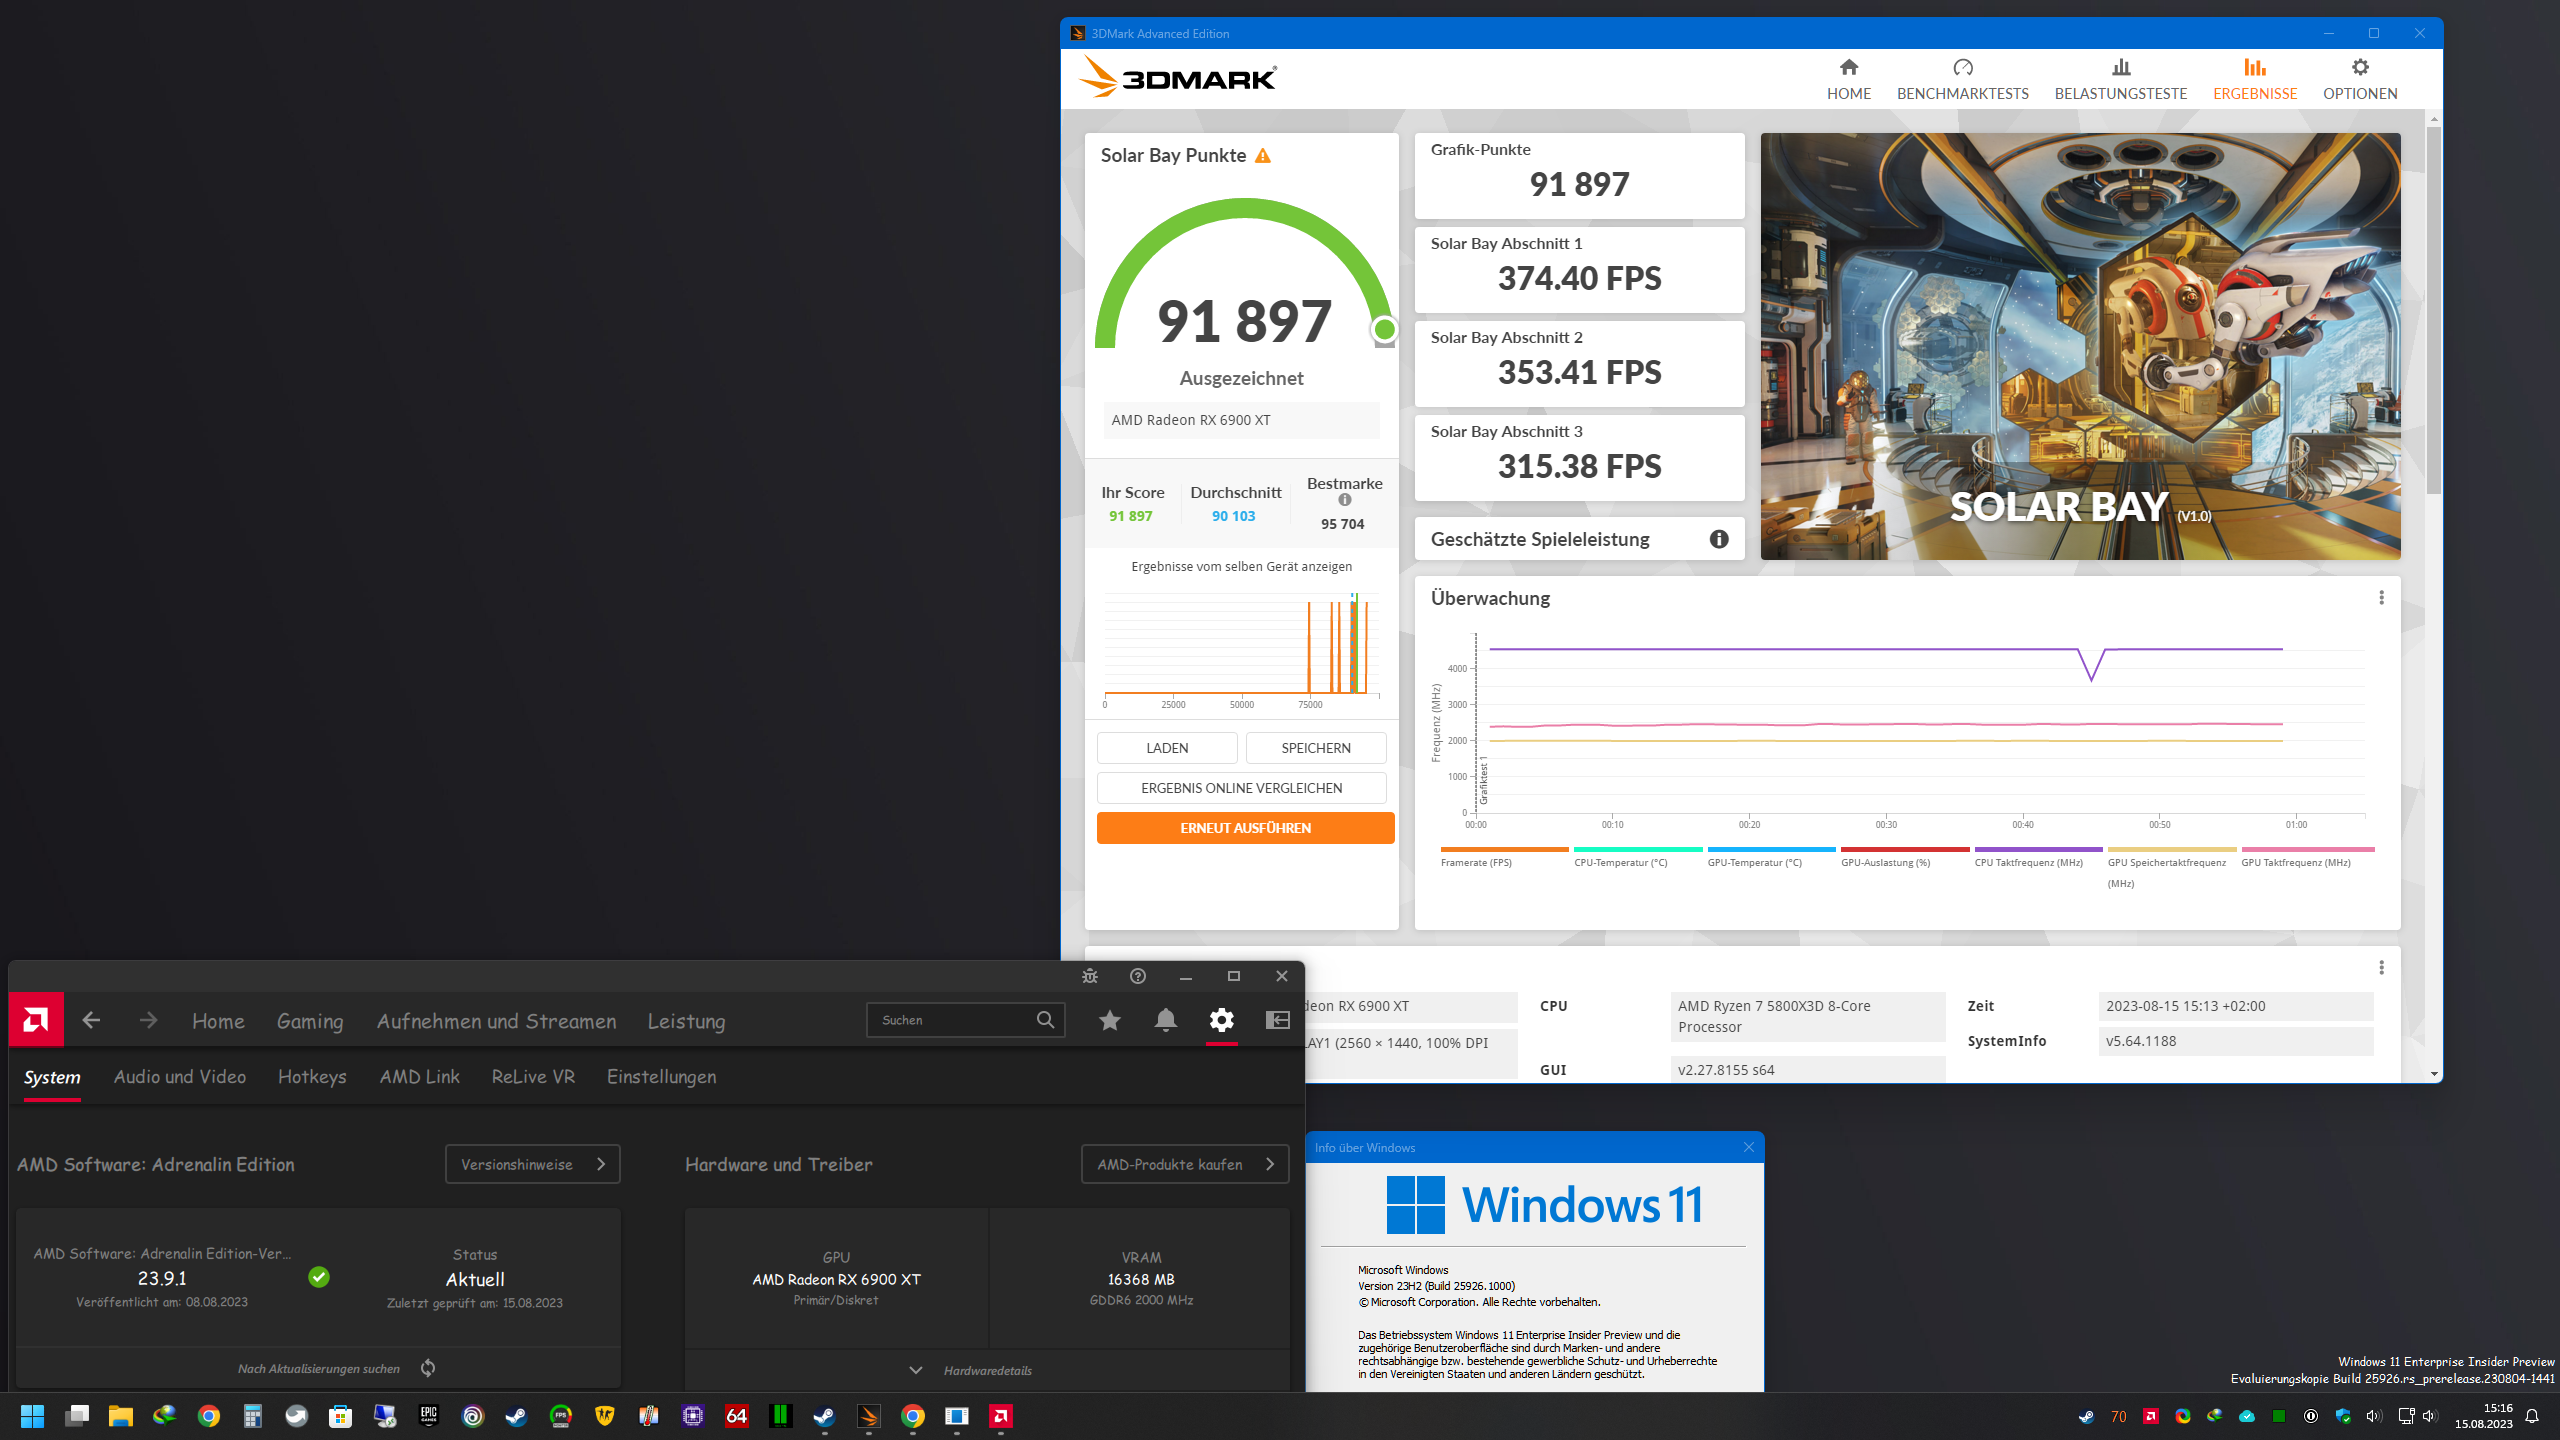Click ERNEUT AUSFÜHREN button

tap(1245, 828)
